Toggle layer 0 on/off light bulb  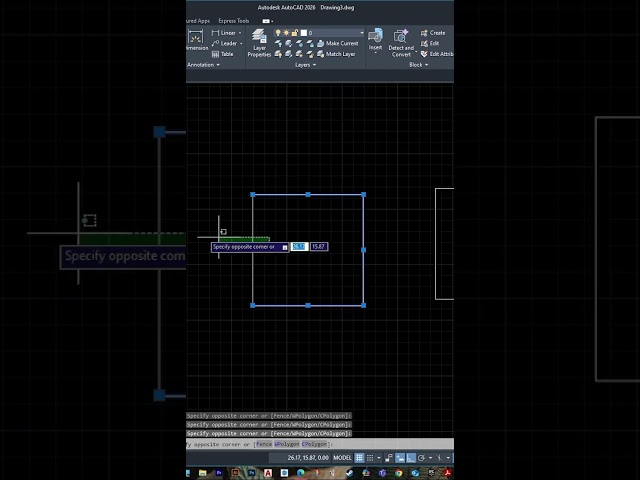(278, 33)
